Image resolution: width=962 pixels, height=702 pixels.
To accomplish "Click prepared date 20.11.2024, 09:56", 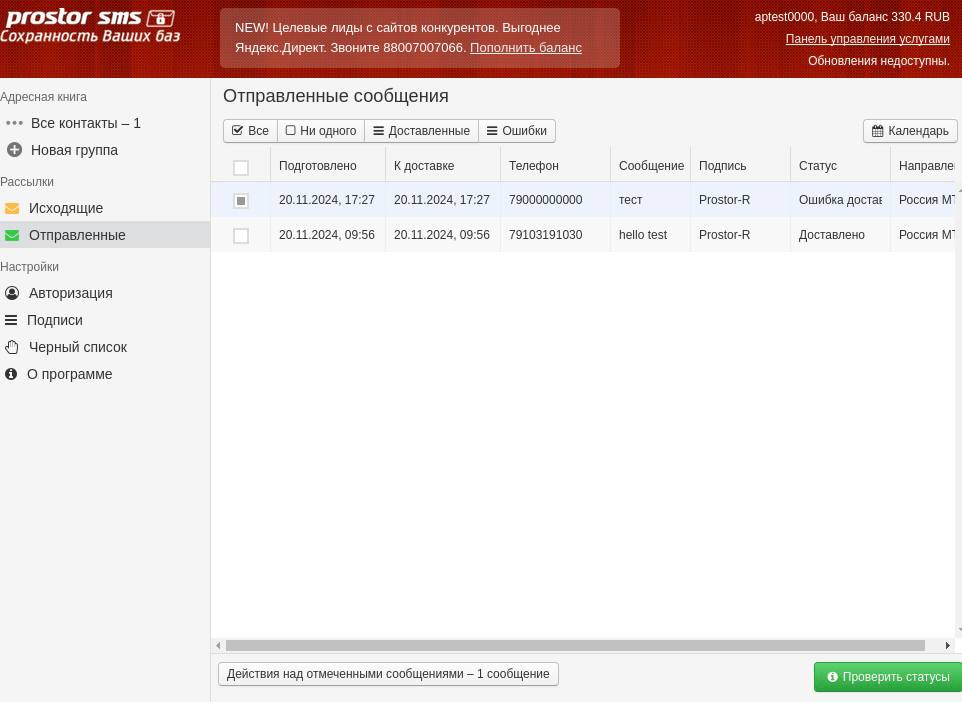I will (x=326, y=234).
